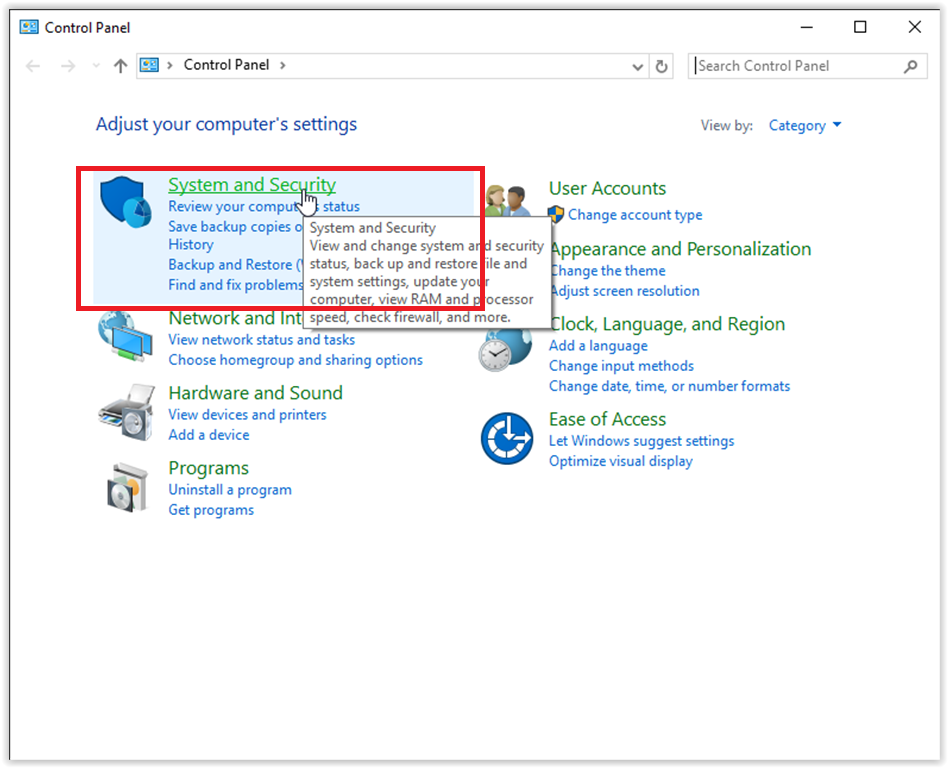The image size is (948, 768).
Task: Click the Forward arrow navigation button
Action: [68, 66]
